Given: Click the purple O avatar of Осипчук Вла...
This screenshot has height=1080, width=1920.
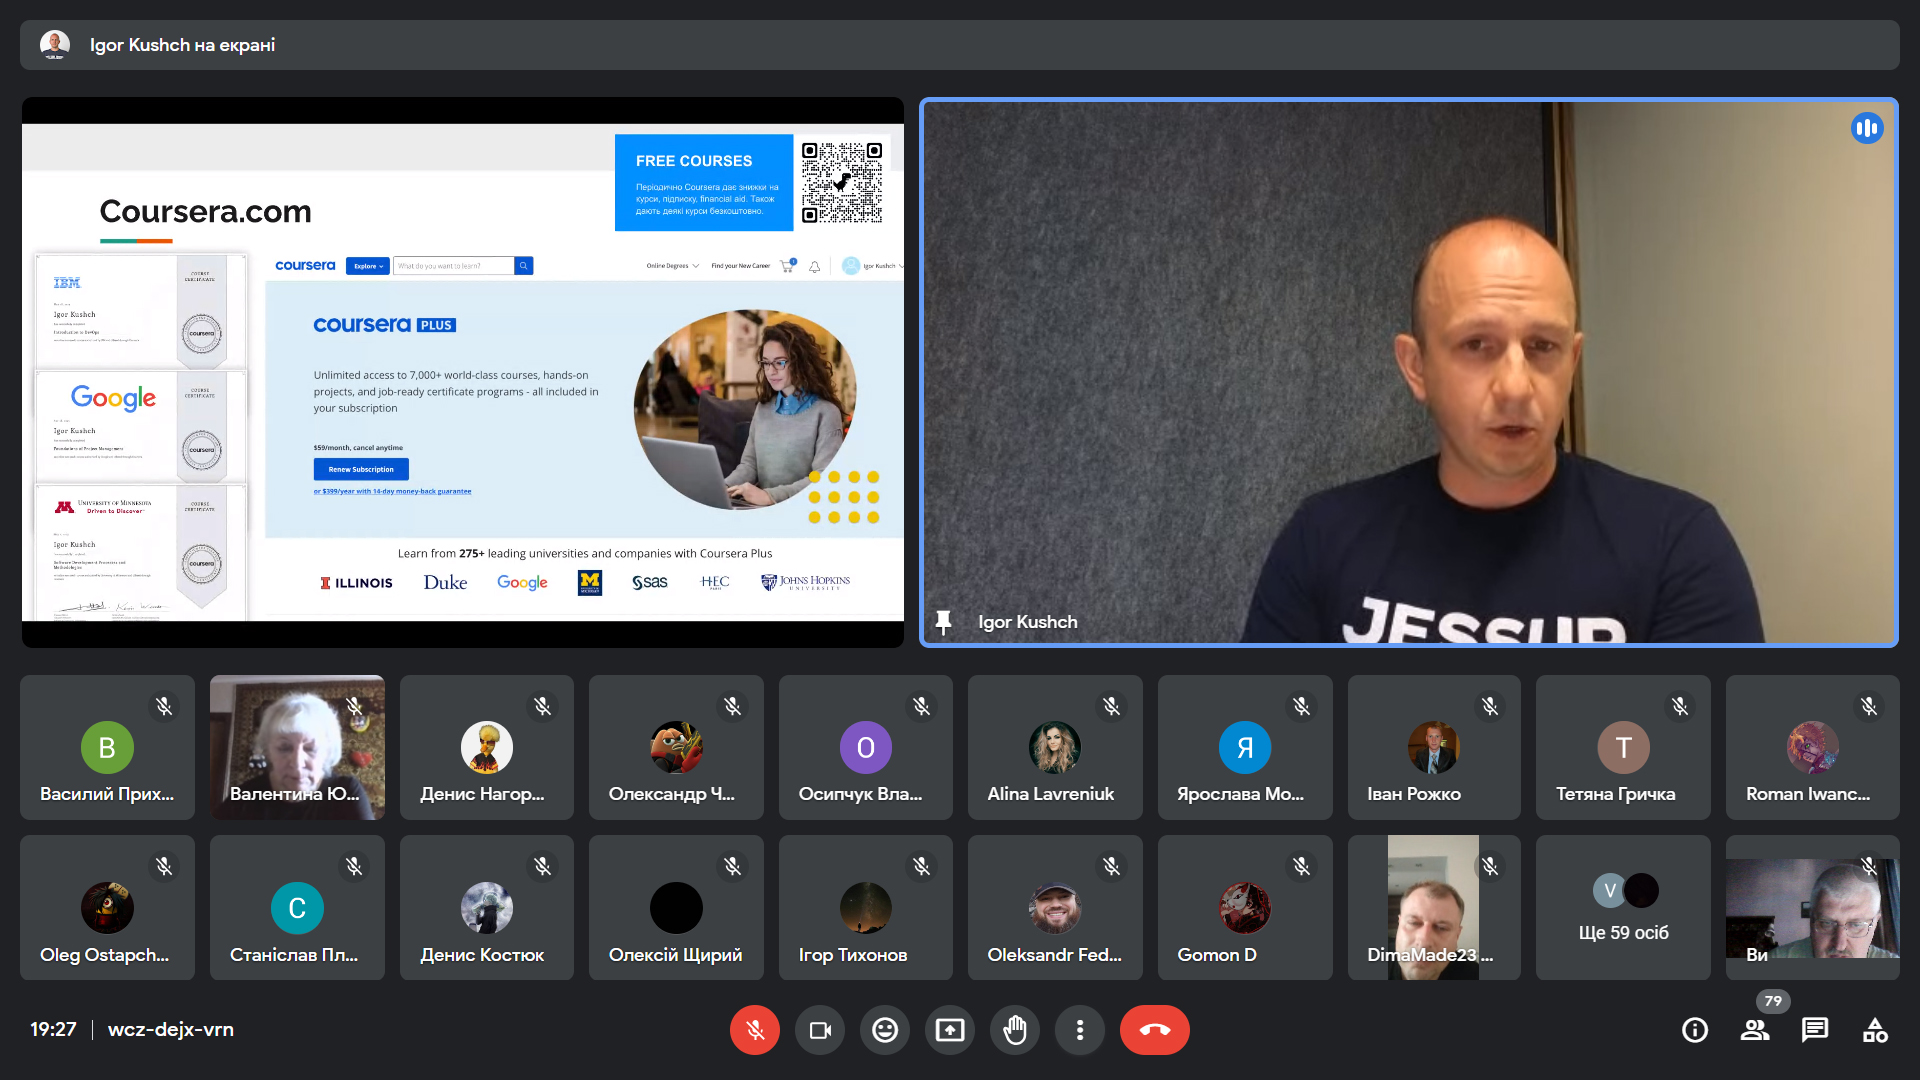Looking at the screenshot, I should pyautogui.click(x=866, y=747).
